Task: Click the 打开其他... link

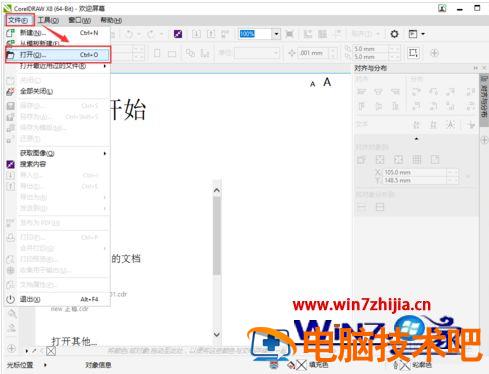Action: tap(75, 341)
